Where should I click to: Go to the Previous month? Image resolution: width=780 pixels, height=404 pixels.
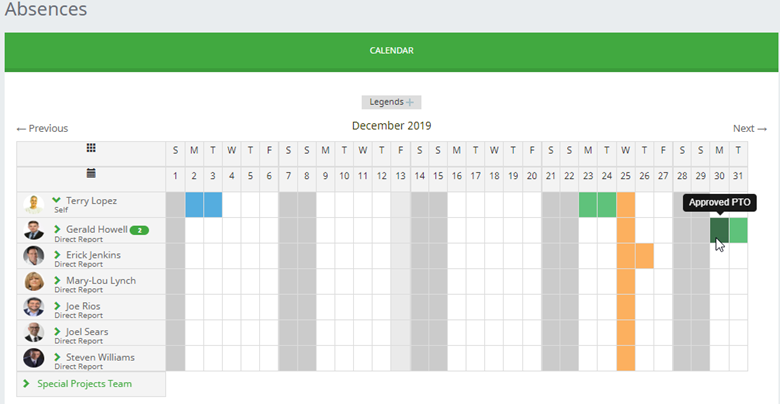[x=42, y=128]
